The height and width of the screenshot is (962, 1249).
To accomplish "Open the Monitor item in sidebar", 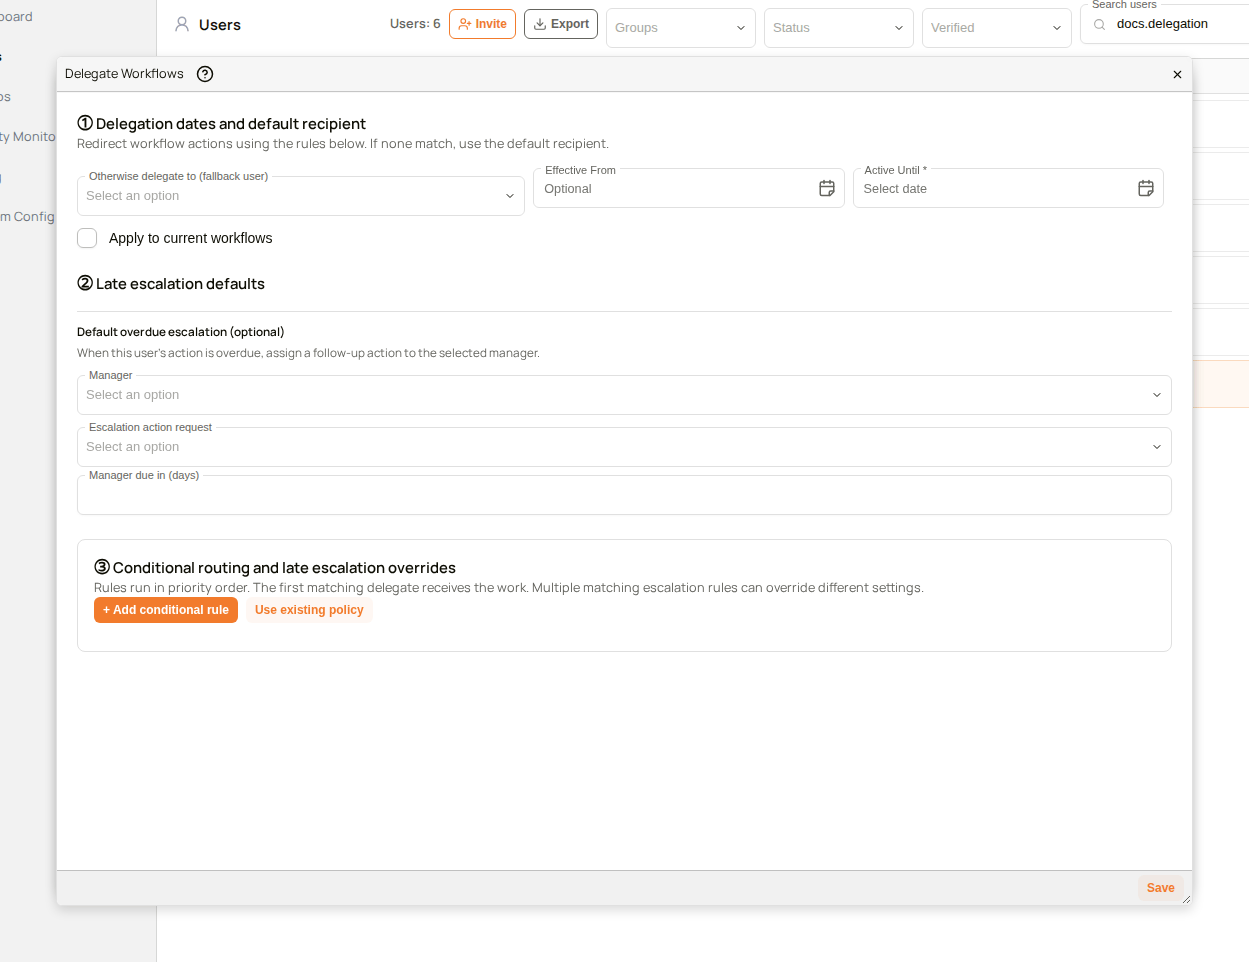I will pos(28,136).
